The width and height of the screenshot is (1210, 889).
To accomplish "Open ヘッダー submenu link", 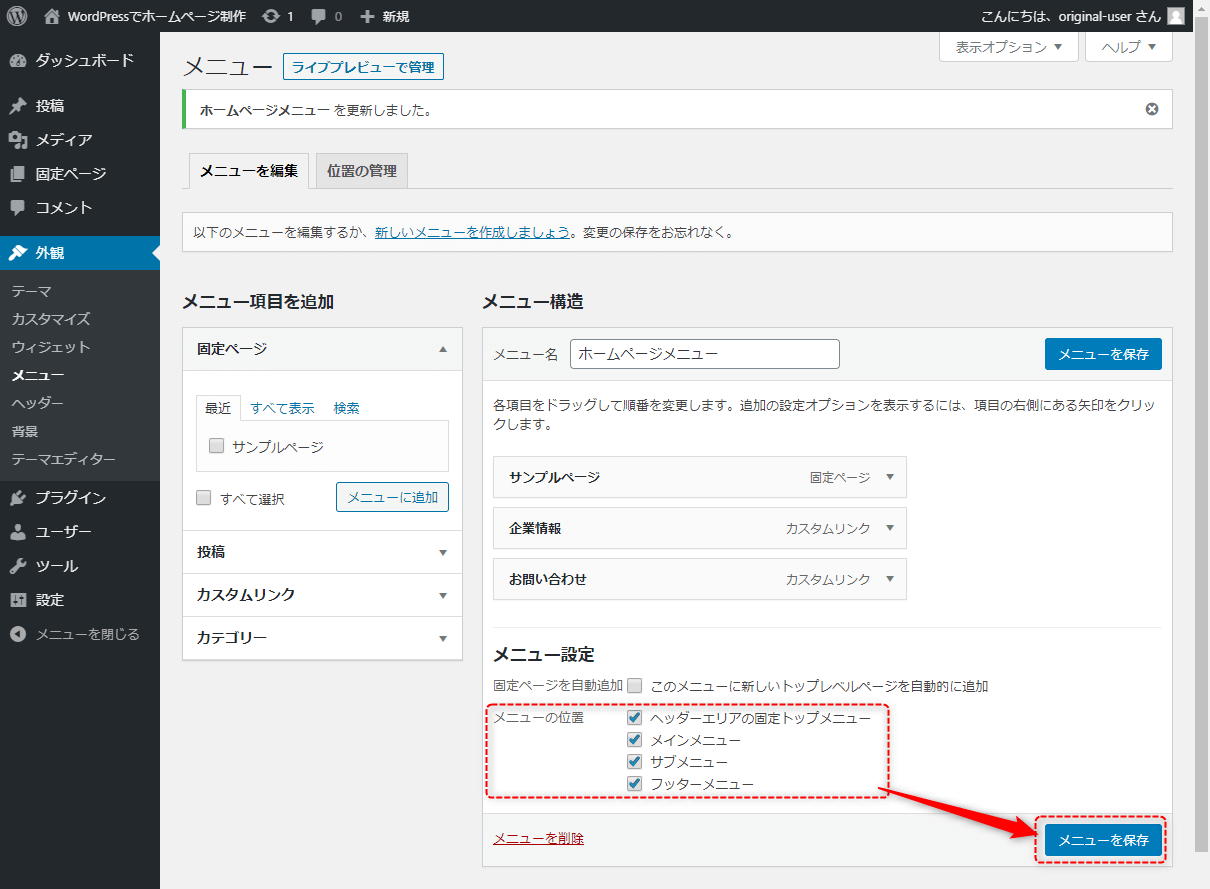I will click(38, 403).
